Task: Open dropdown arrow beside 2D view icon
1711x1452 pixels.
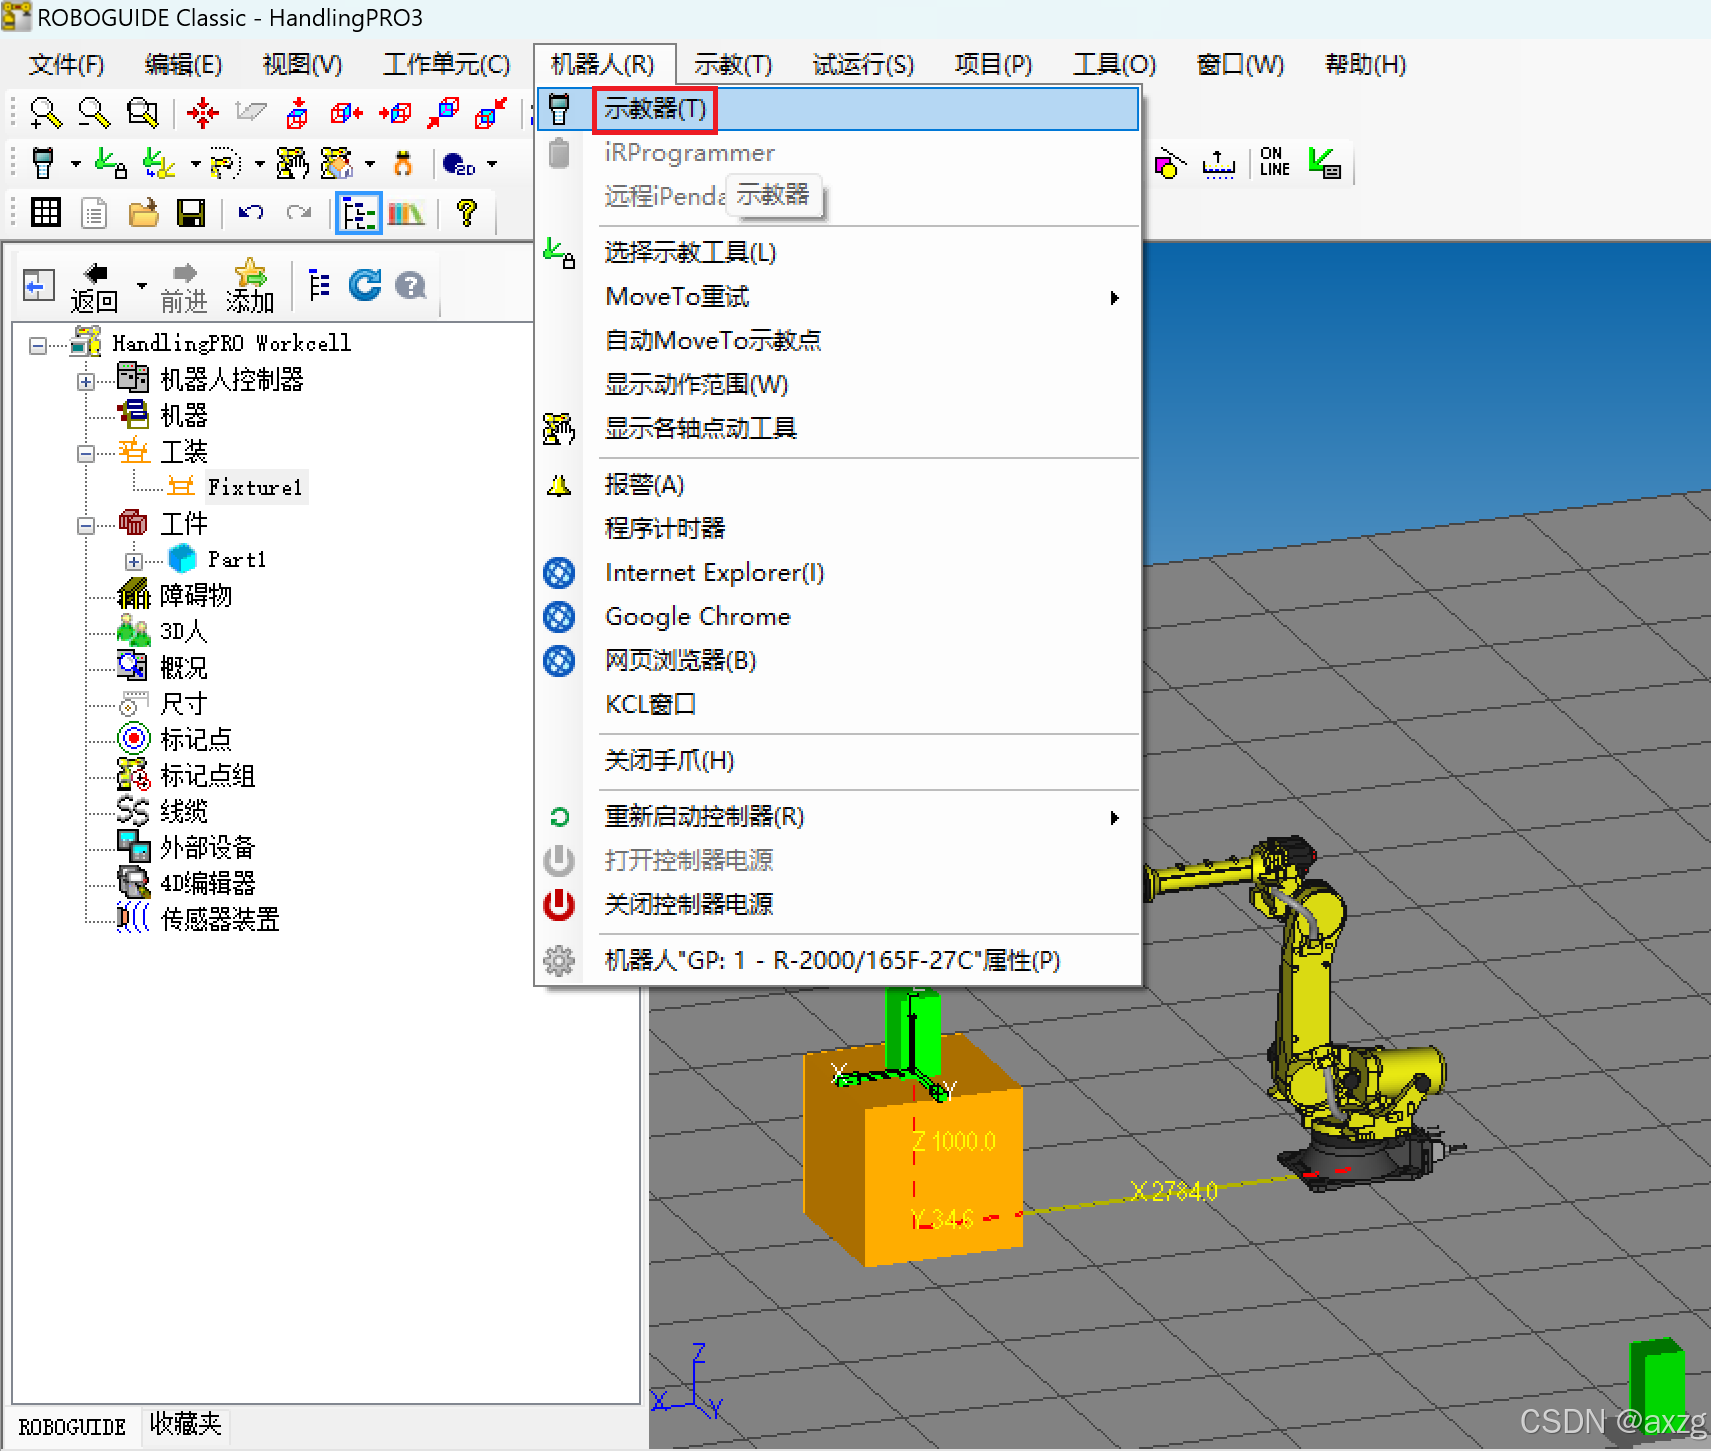Action: (492, 163)
